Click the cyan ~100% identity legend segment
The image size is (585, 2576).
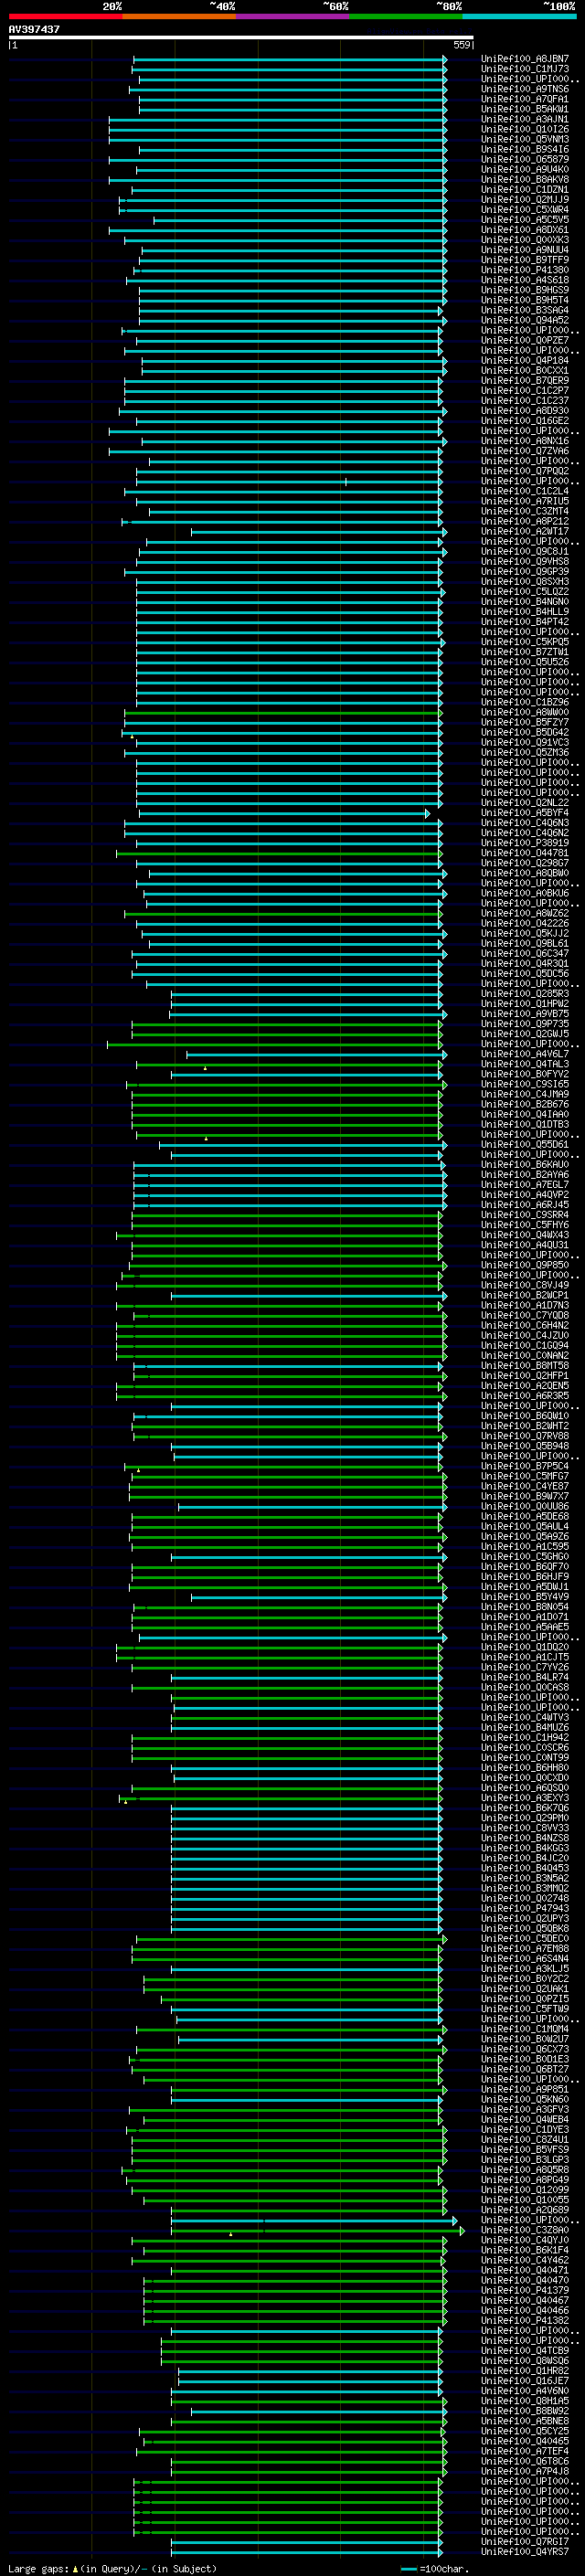pos(519,16)
